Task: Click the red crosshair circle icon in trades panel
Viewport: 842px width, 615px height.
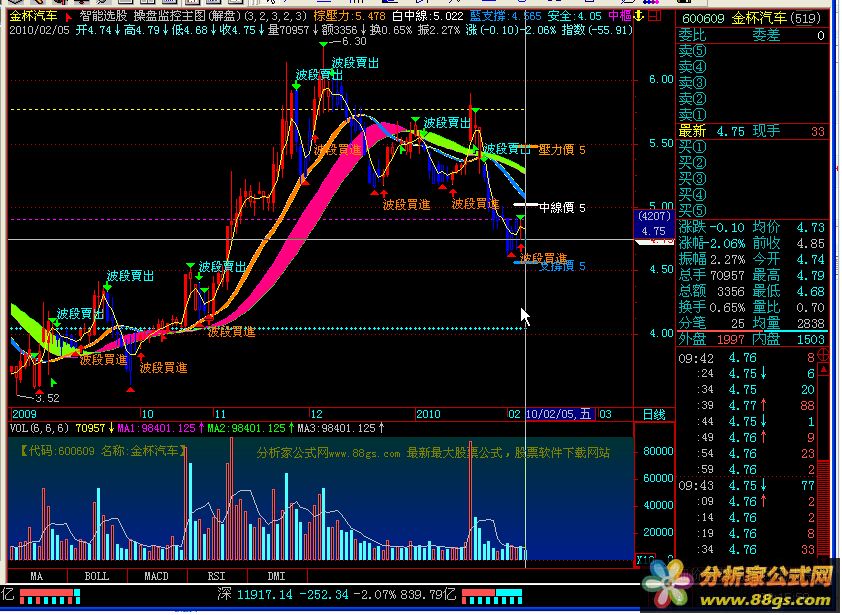Action: click(822, 355)
